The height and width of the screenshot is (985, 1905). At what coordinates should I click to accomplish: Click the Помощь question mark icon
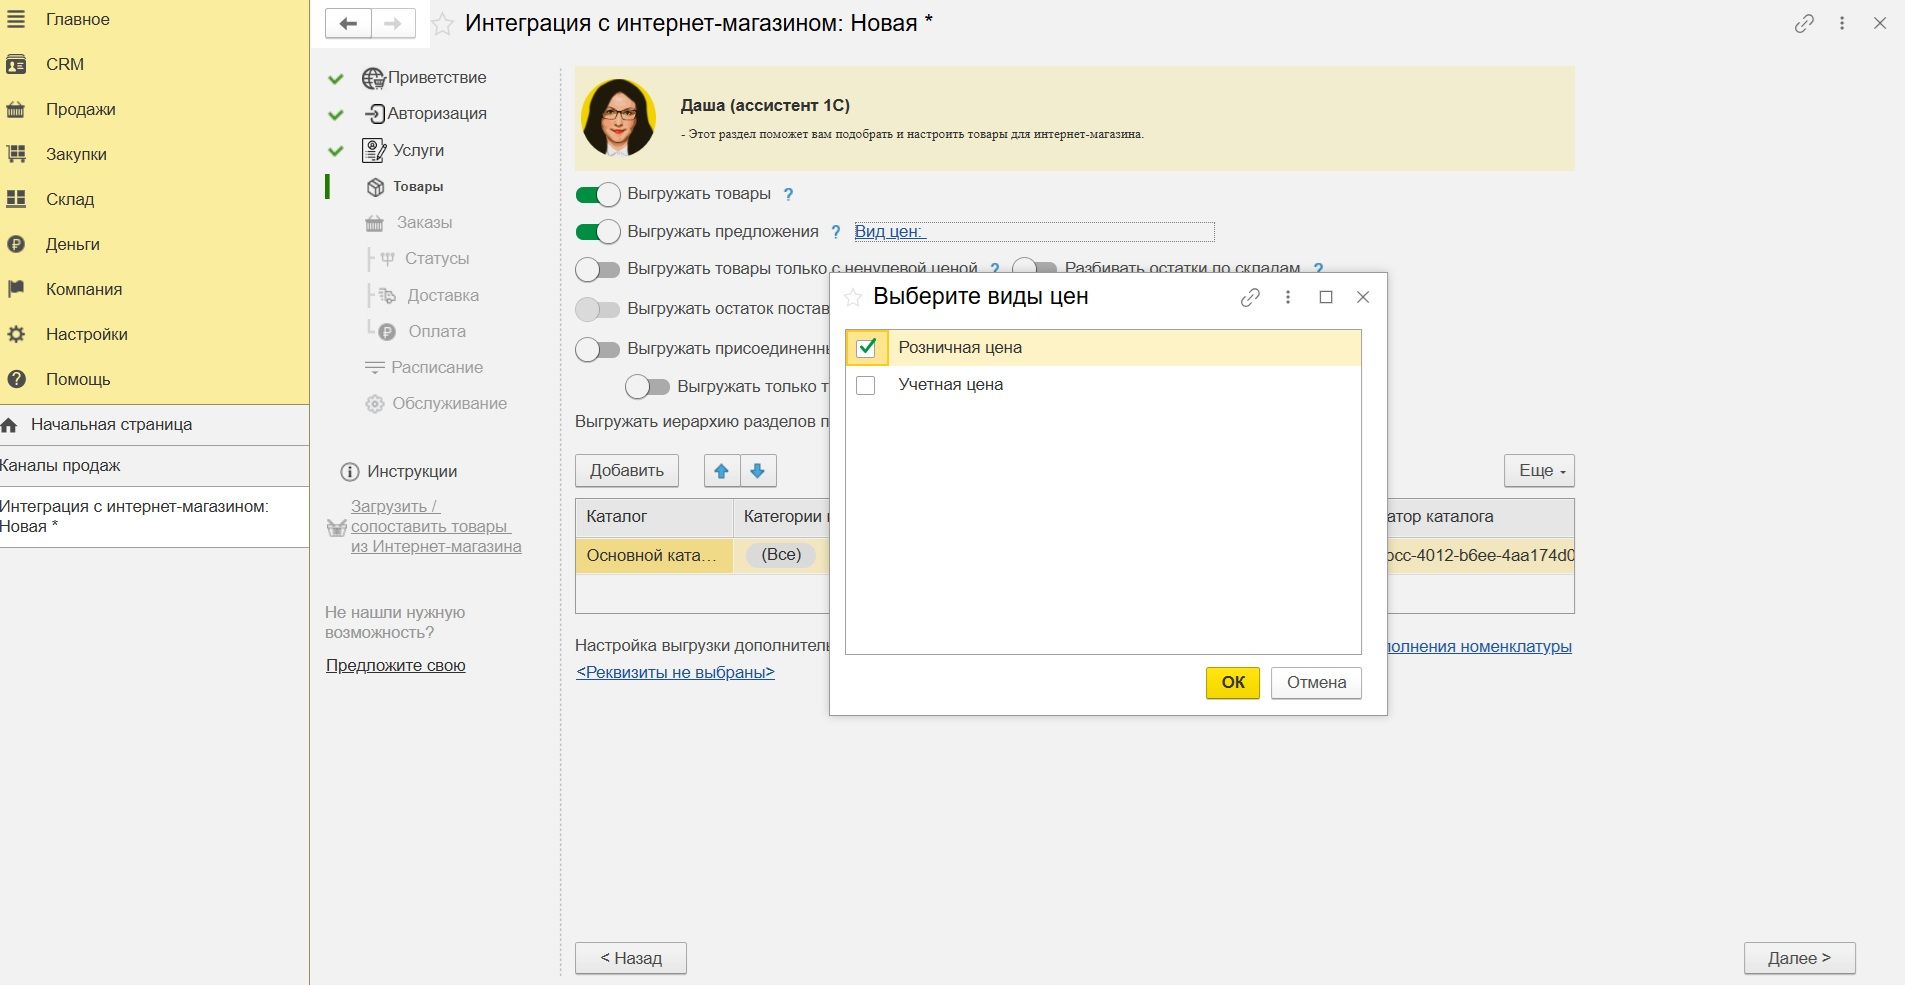(x=16, y=379)
